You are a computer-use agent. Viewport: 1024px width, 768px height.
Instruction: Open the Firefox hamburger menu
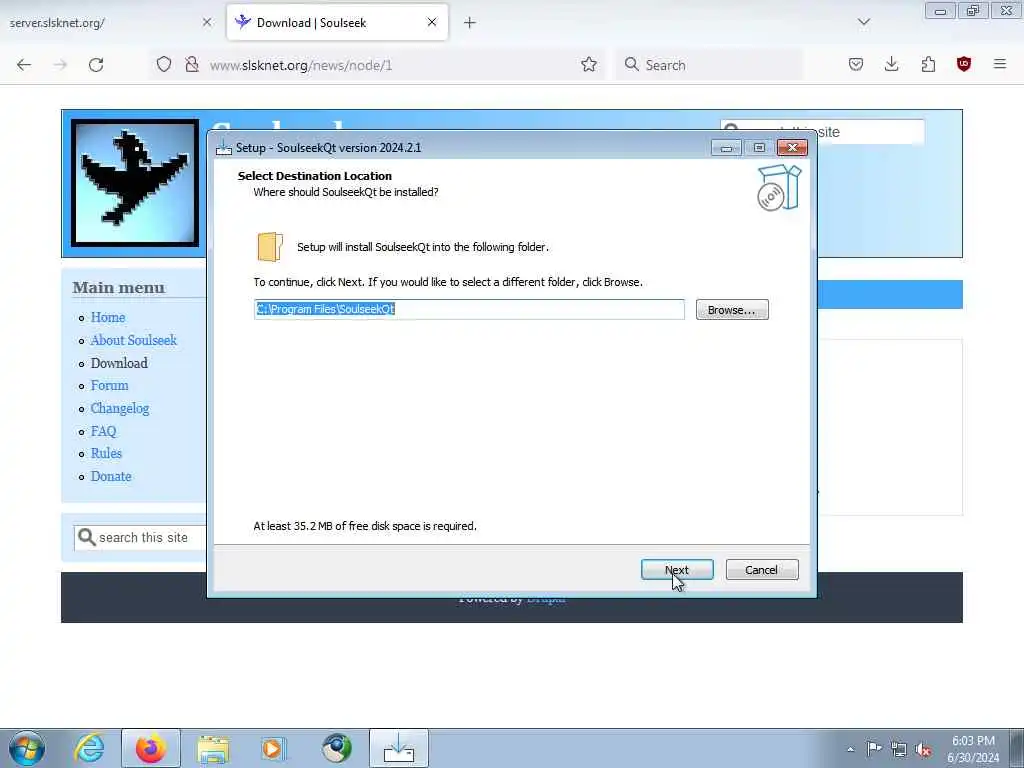tap(1000, 64)
